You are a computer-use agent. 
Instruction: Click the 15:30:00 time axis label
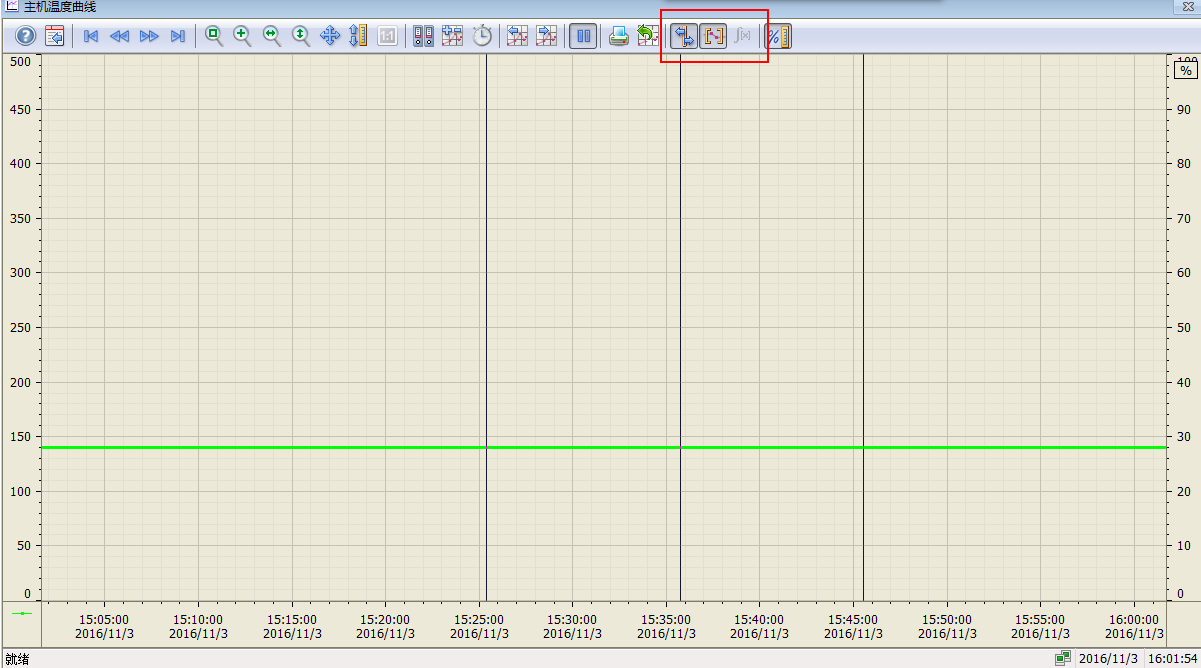click(x=572, y=620)
